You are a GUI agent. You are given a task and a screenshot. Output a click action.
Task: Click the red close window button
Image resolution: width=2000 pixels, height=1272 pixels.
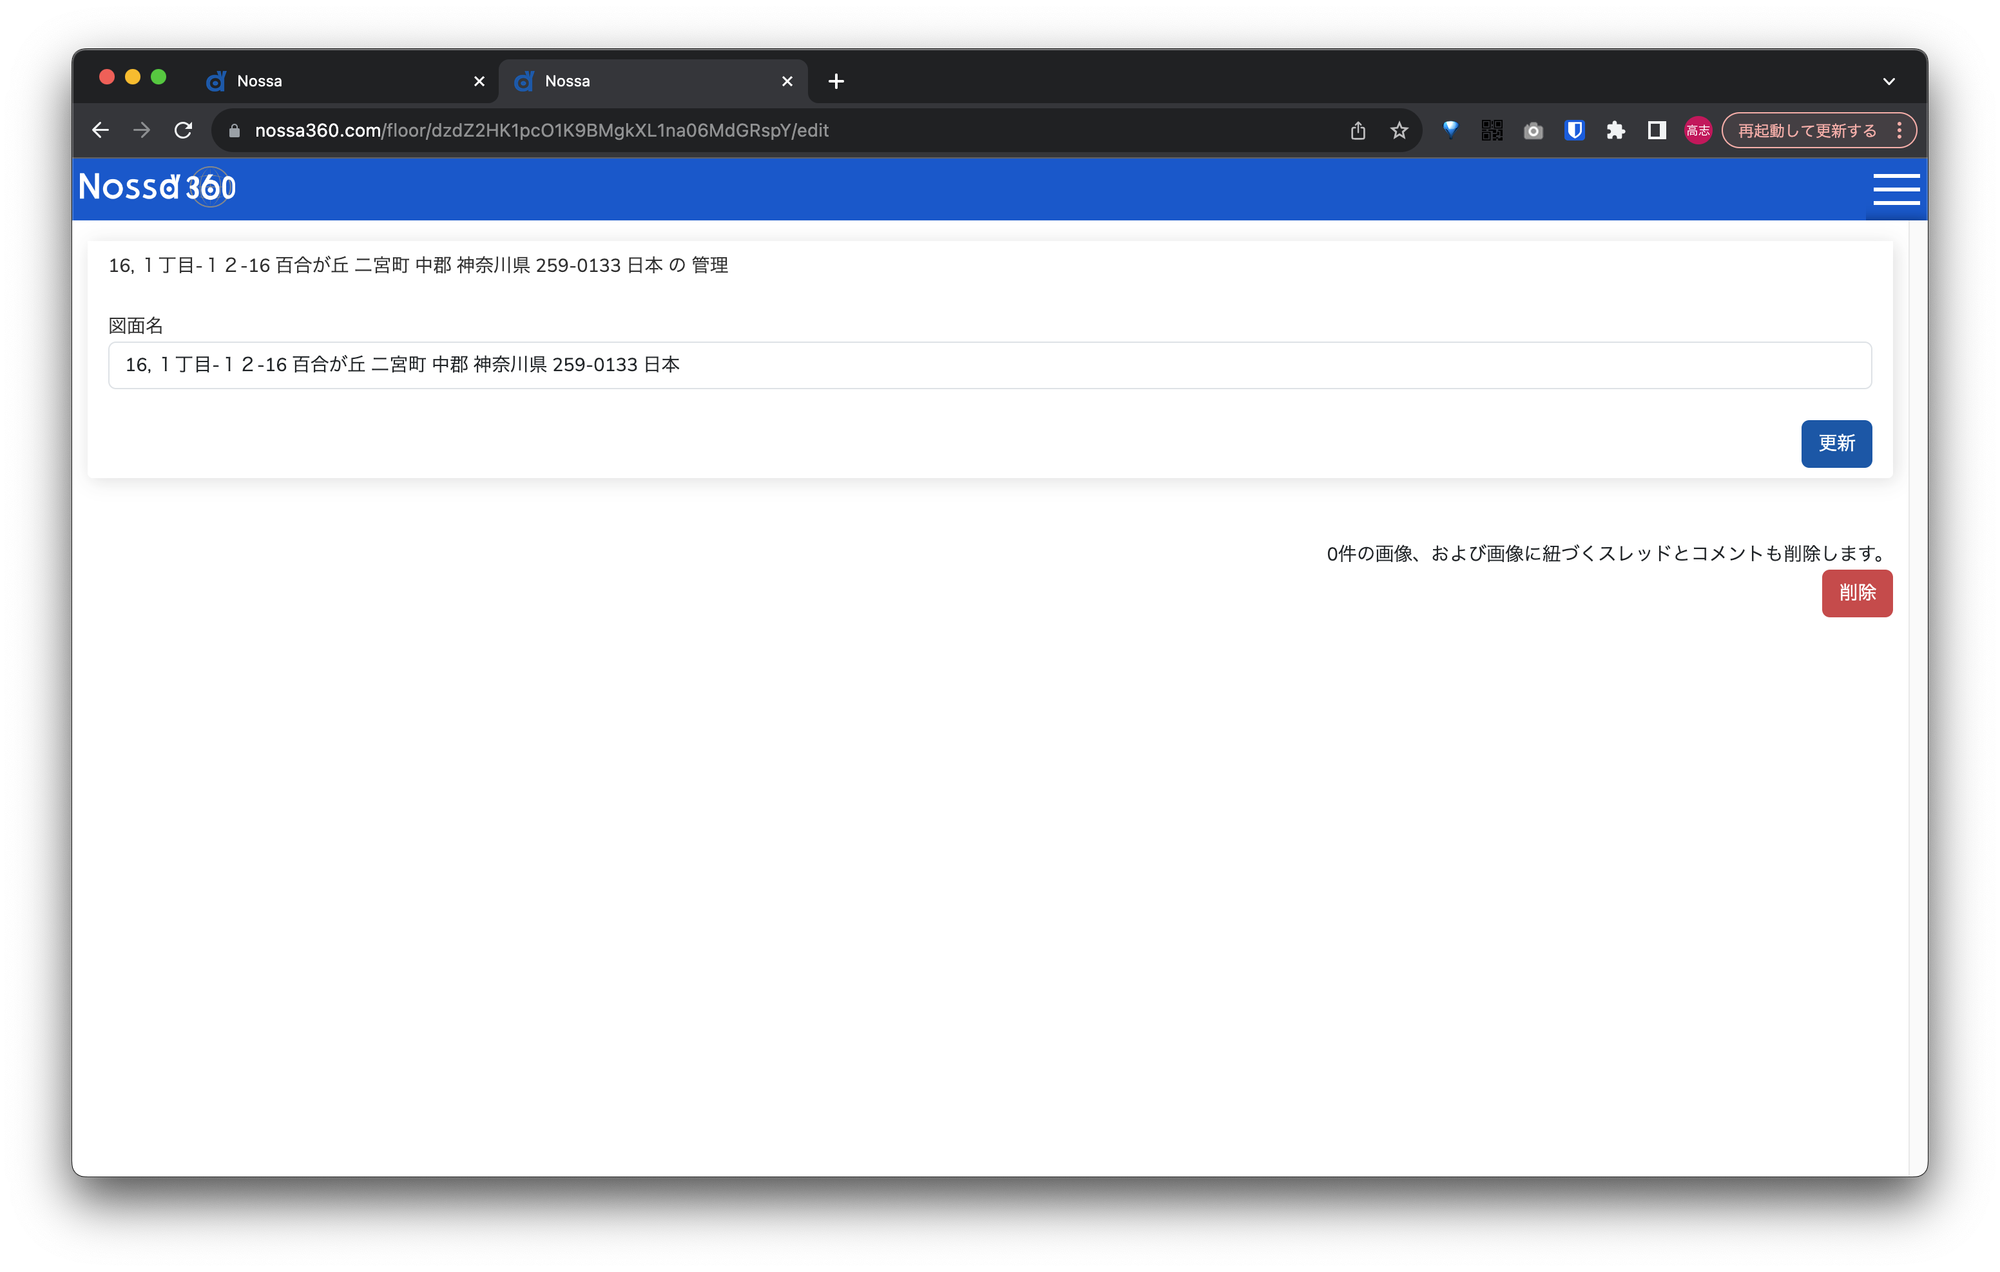coord(107,77)
